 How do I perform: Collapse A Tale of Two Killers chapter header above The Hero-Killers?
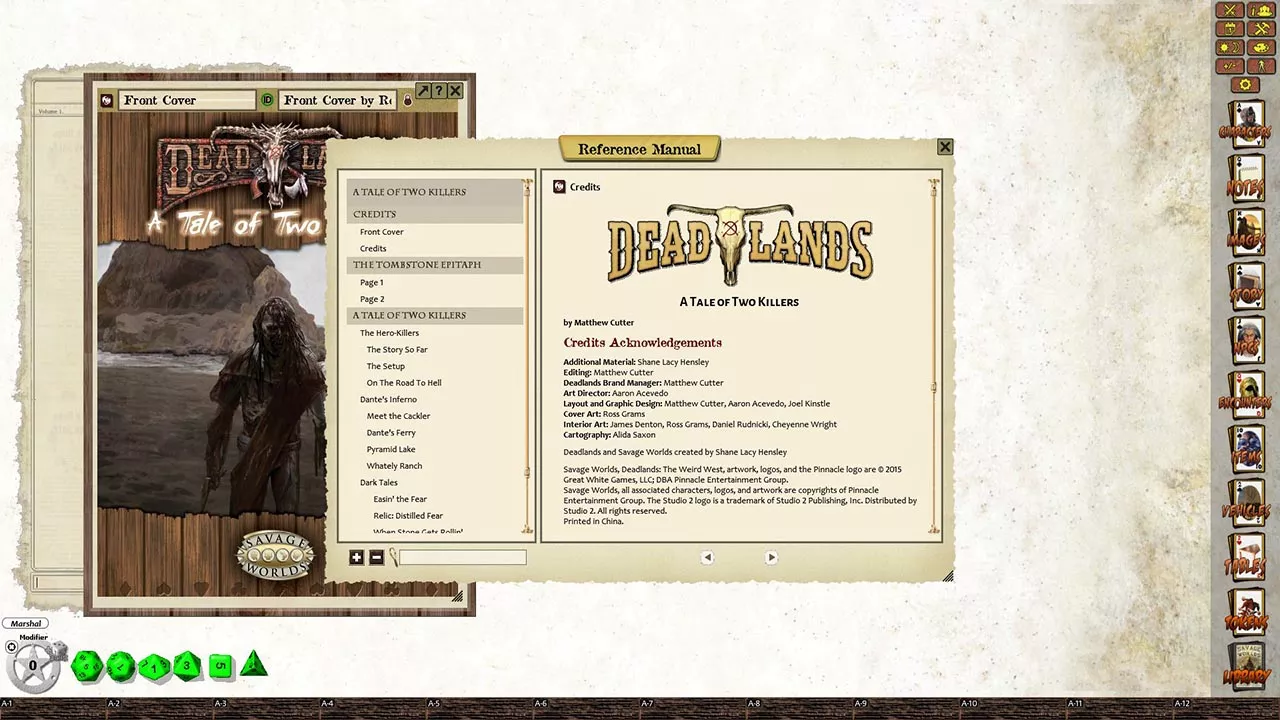(x=434, y=315)
